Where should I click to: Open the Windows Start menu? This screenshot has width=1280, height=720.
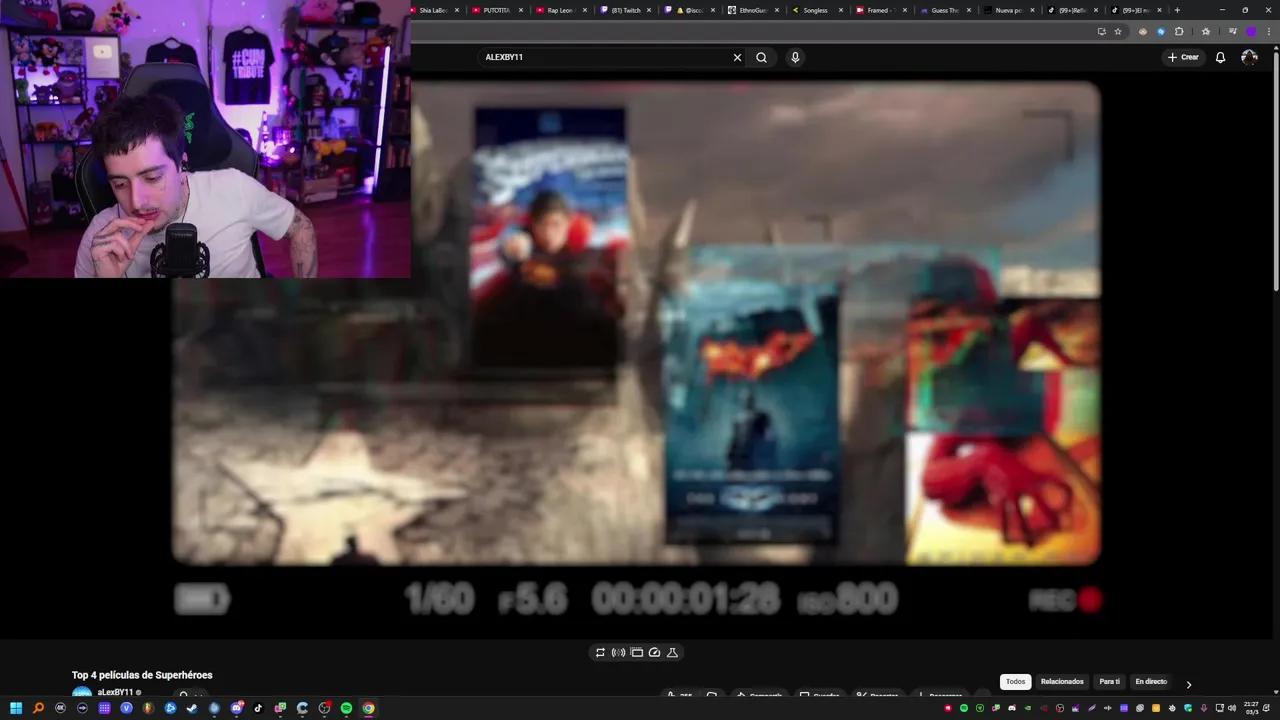tap(16, 708)
